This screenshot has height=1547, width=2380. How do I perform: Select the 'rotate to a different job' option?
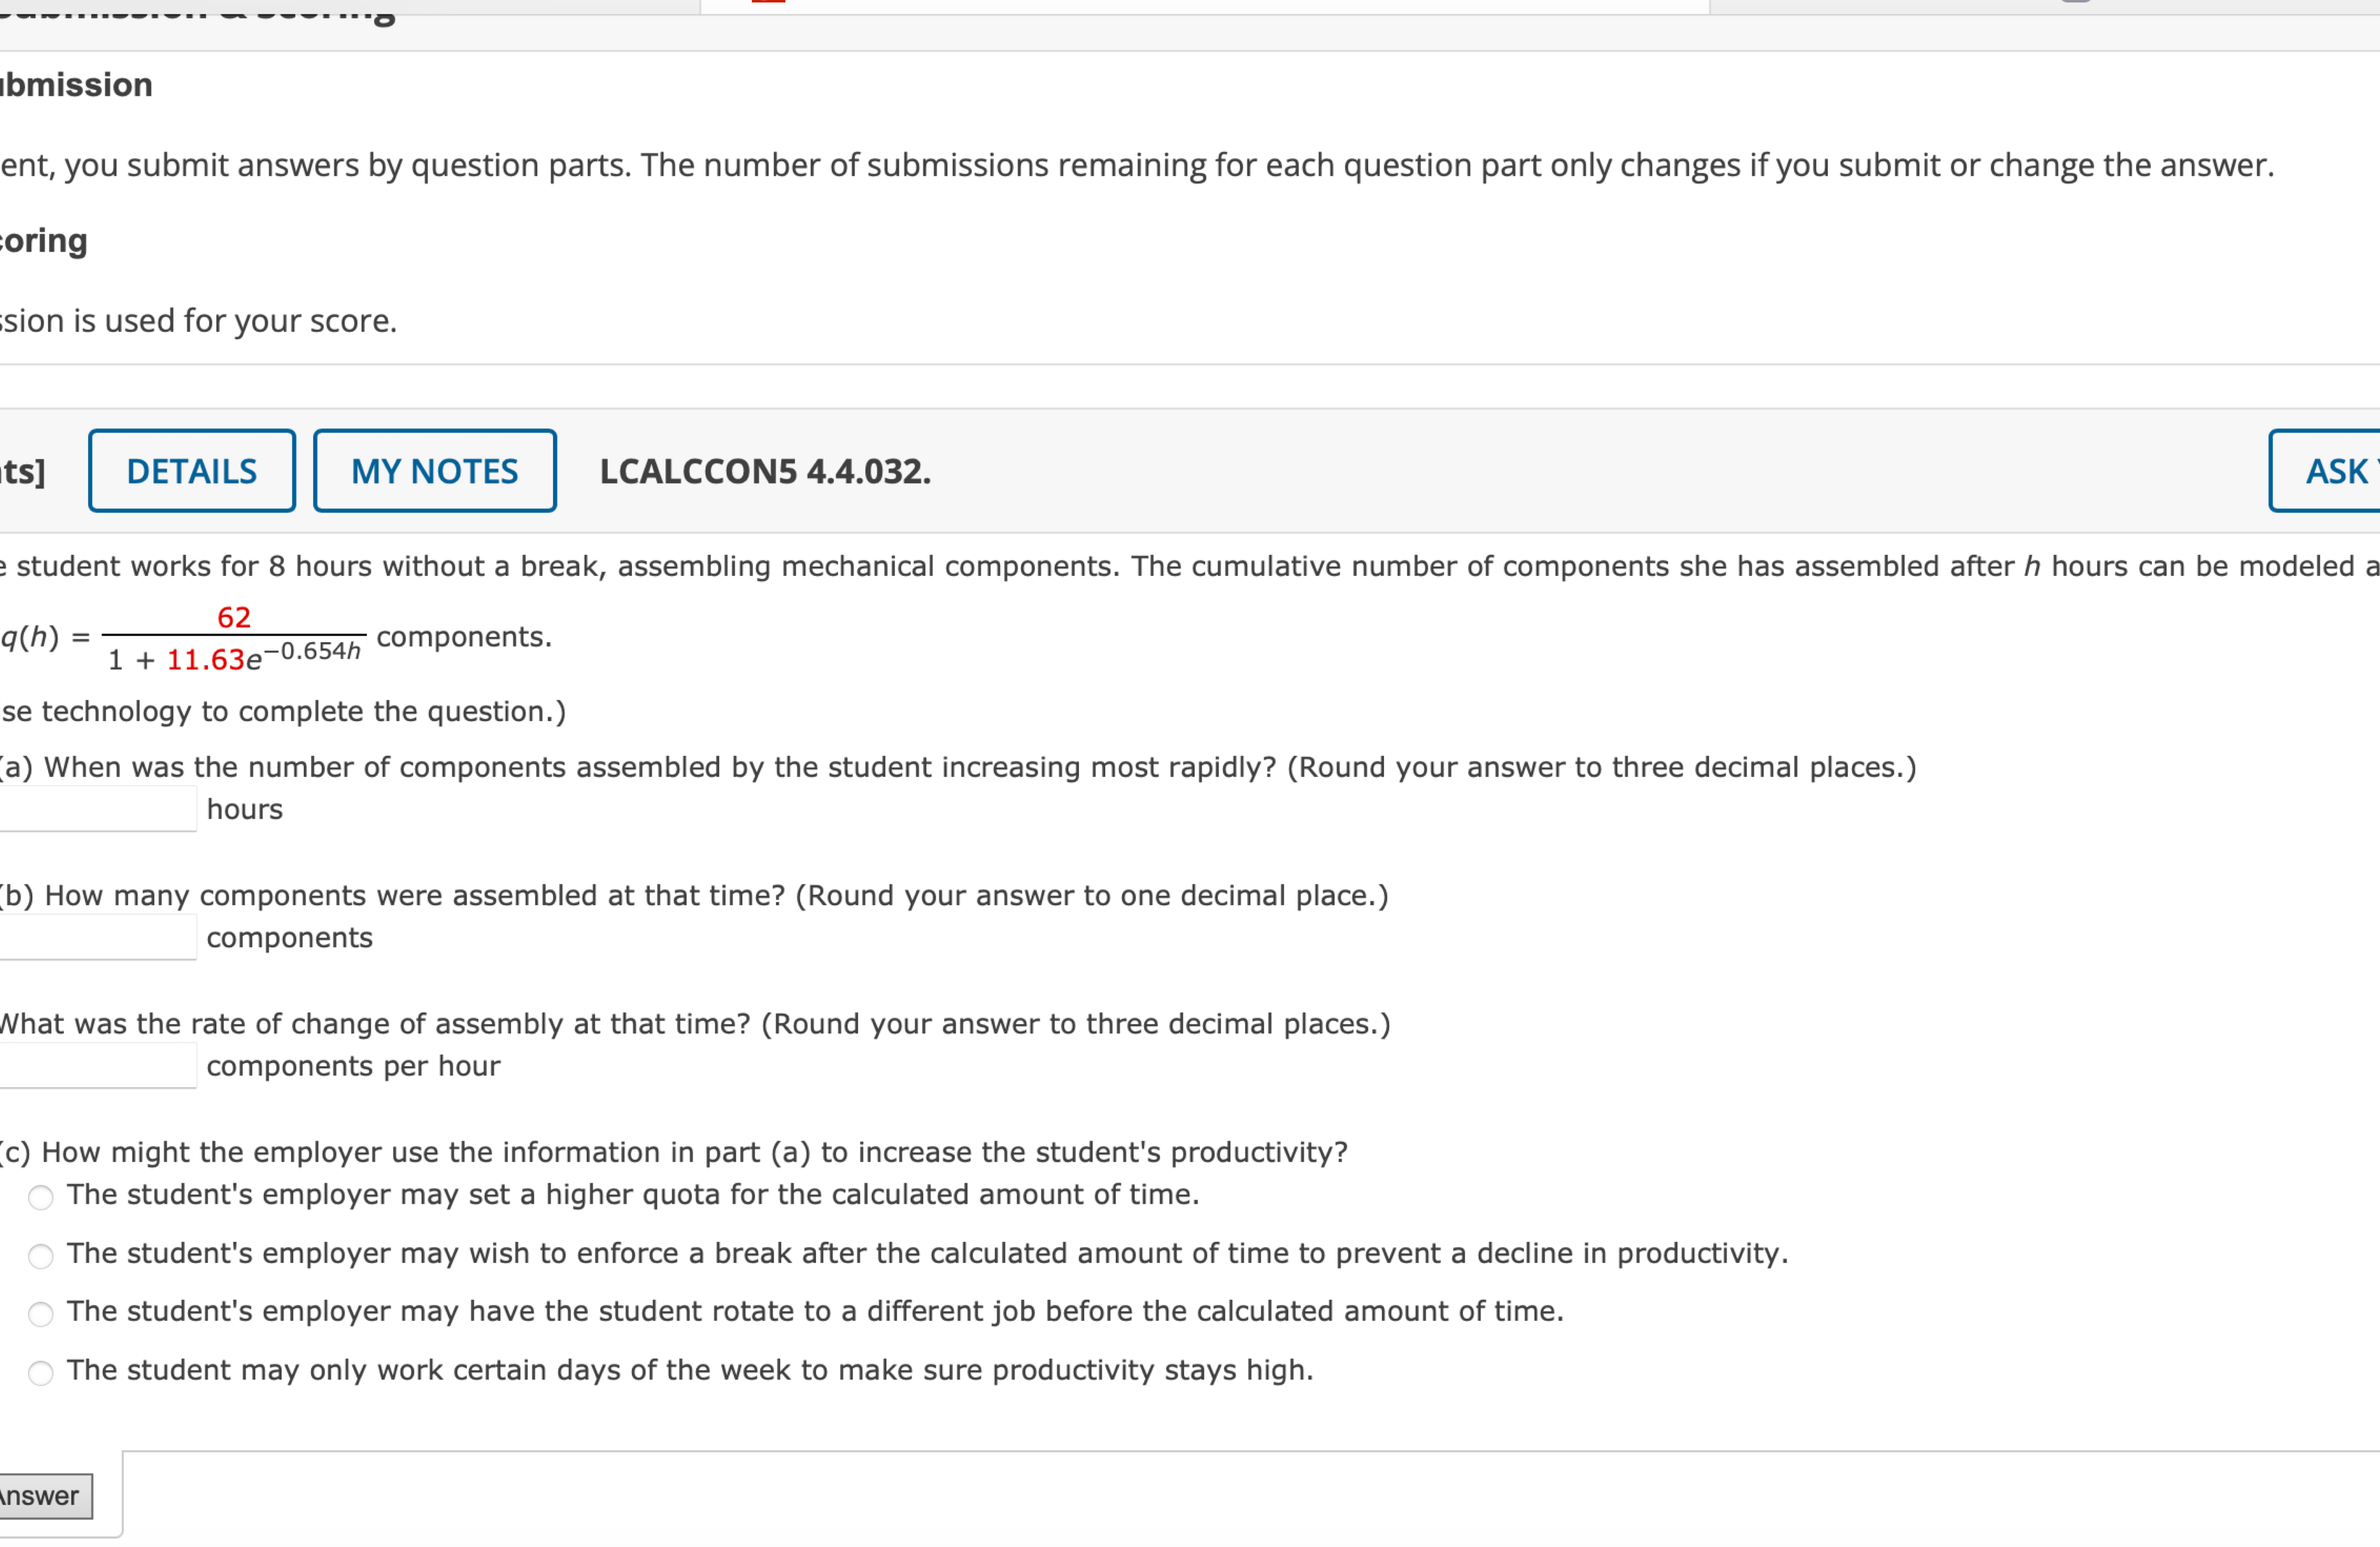[x=41, y=1314]
